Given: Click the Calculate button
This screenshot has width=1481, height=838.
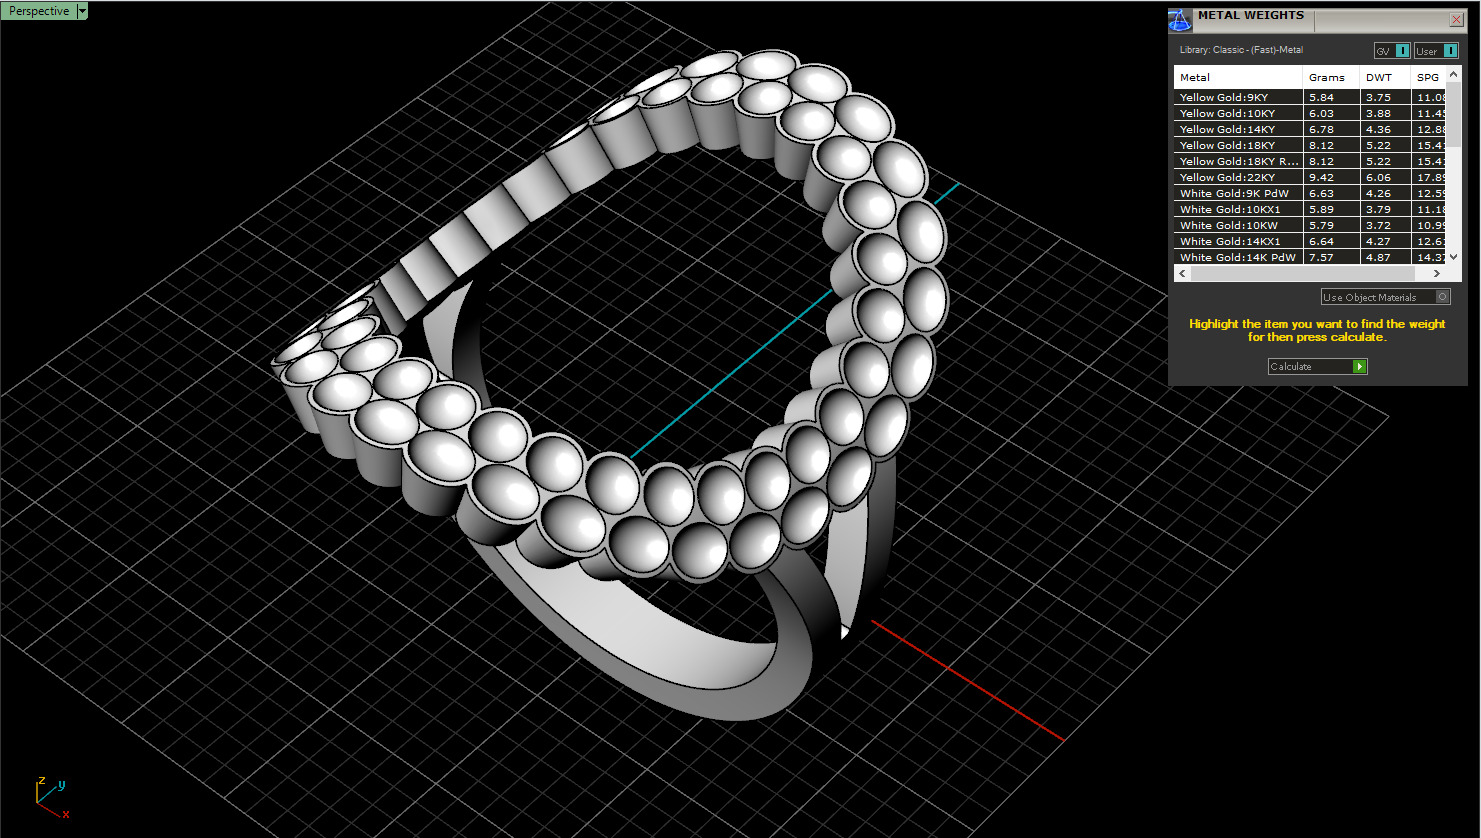Looking at the screenshot, I should [x=1317, y=367].
